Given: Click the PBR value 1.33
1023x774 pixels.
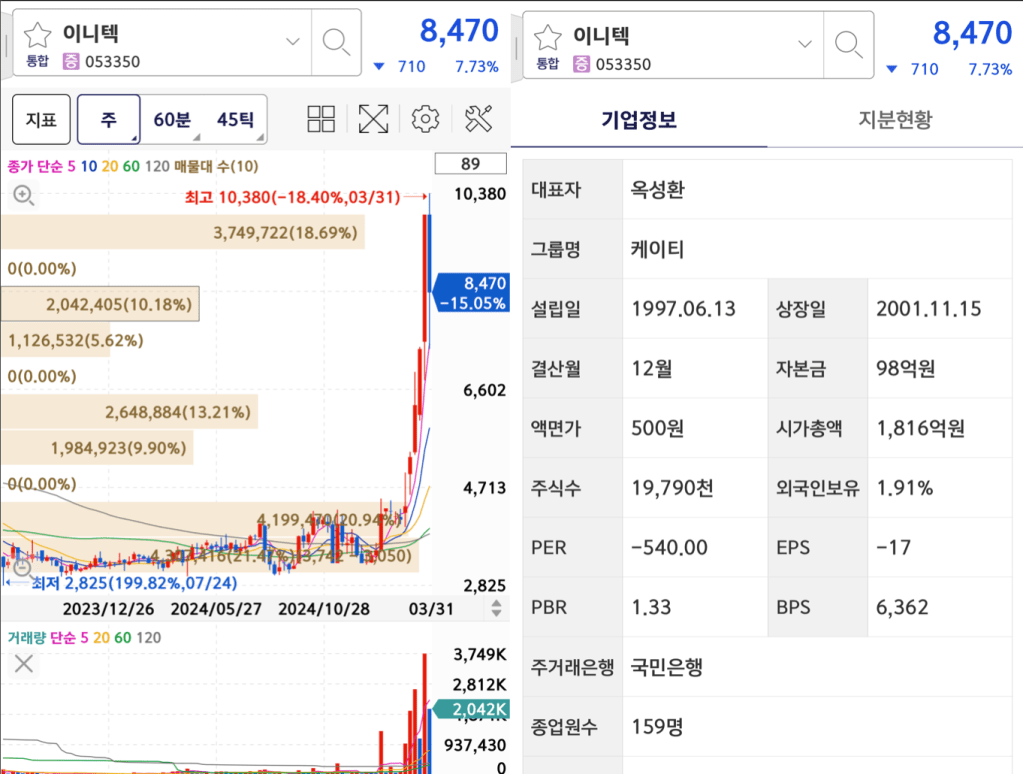Looking at the screenshot, I should click(x=651, y=608).
